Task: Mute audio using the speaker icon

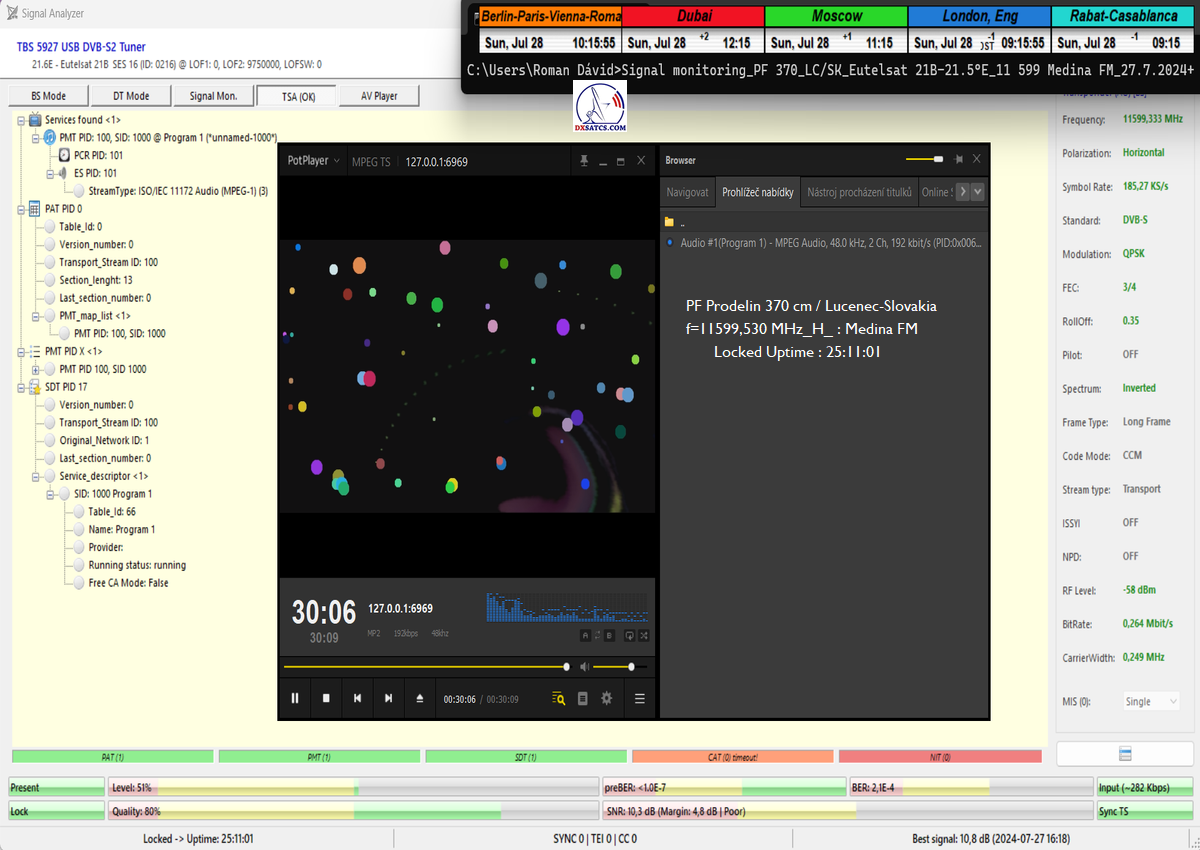Action: (586, 667)
